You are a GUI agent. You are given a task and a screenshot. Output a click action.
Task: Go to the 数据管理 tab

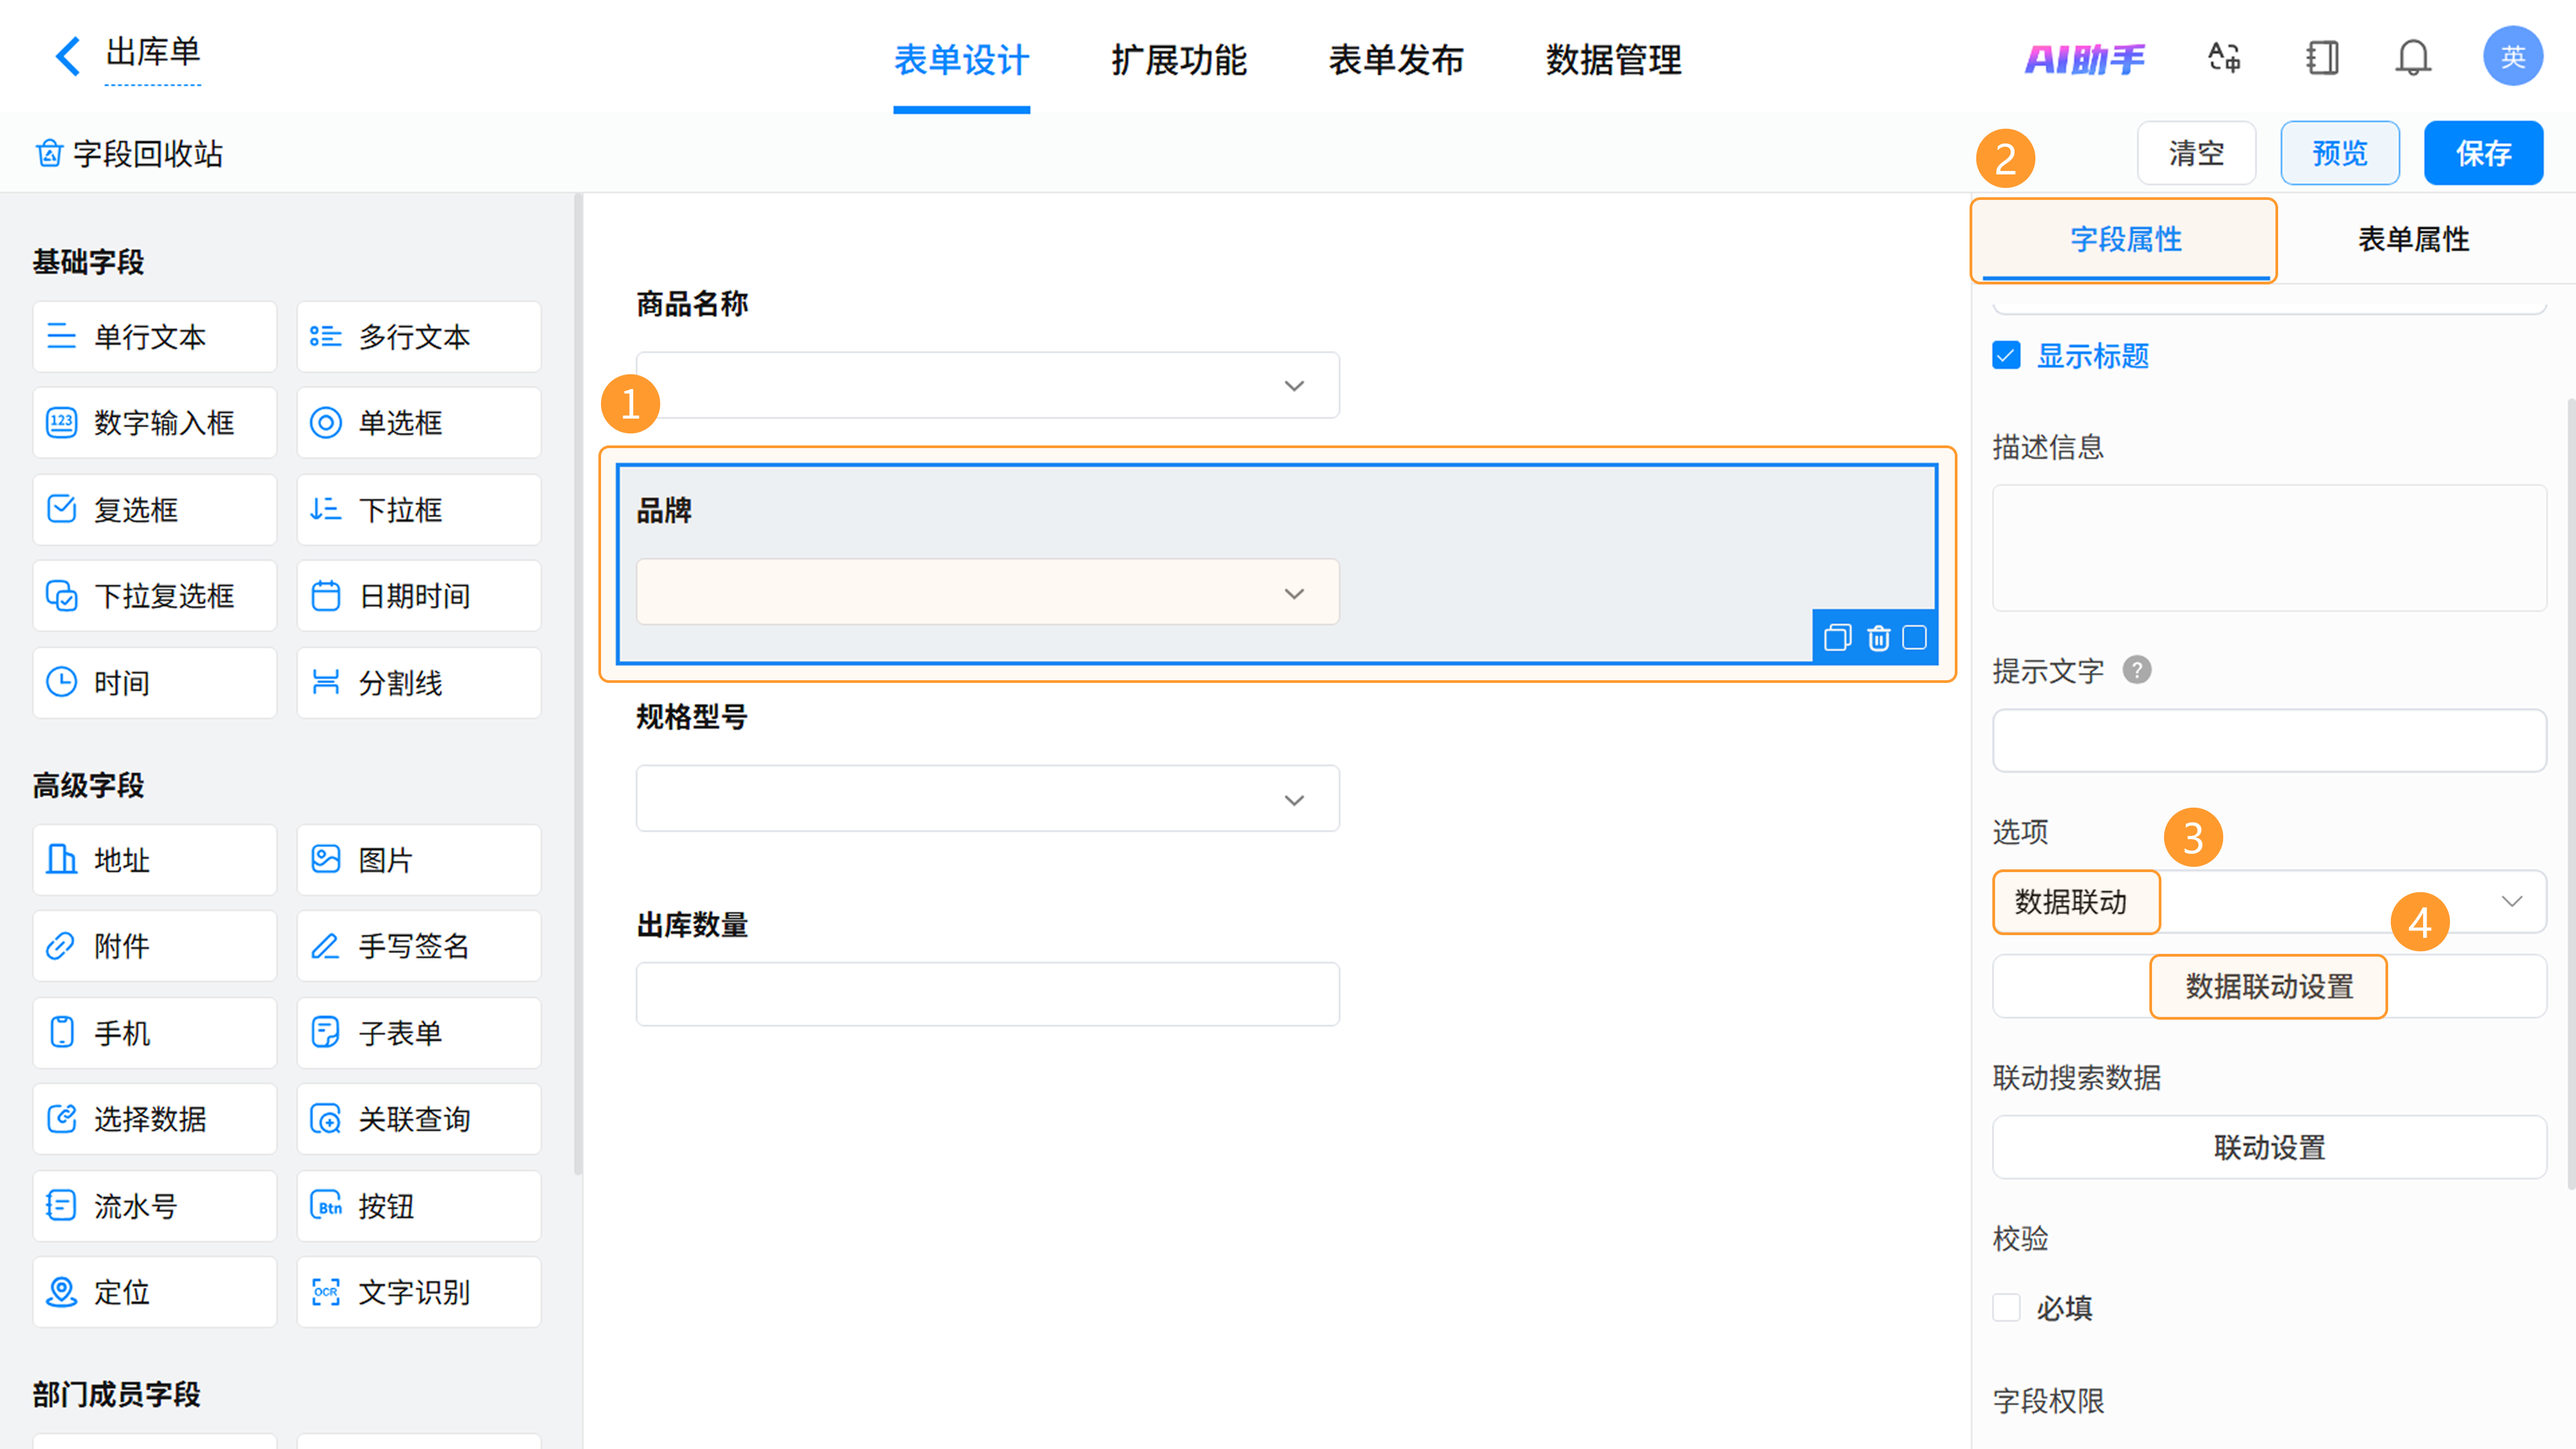point(1613,60)
